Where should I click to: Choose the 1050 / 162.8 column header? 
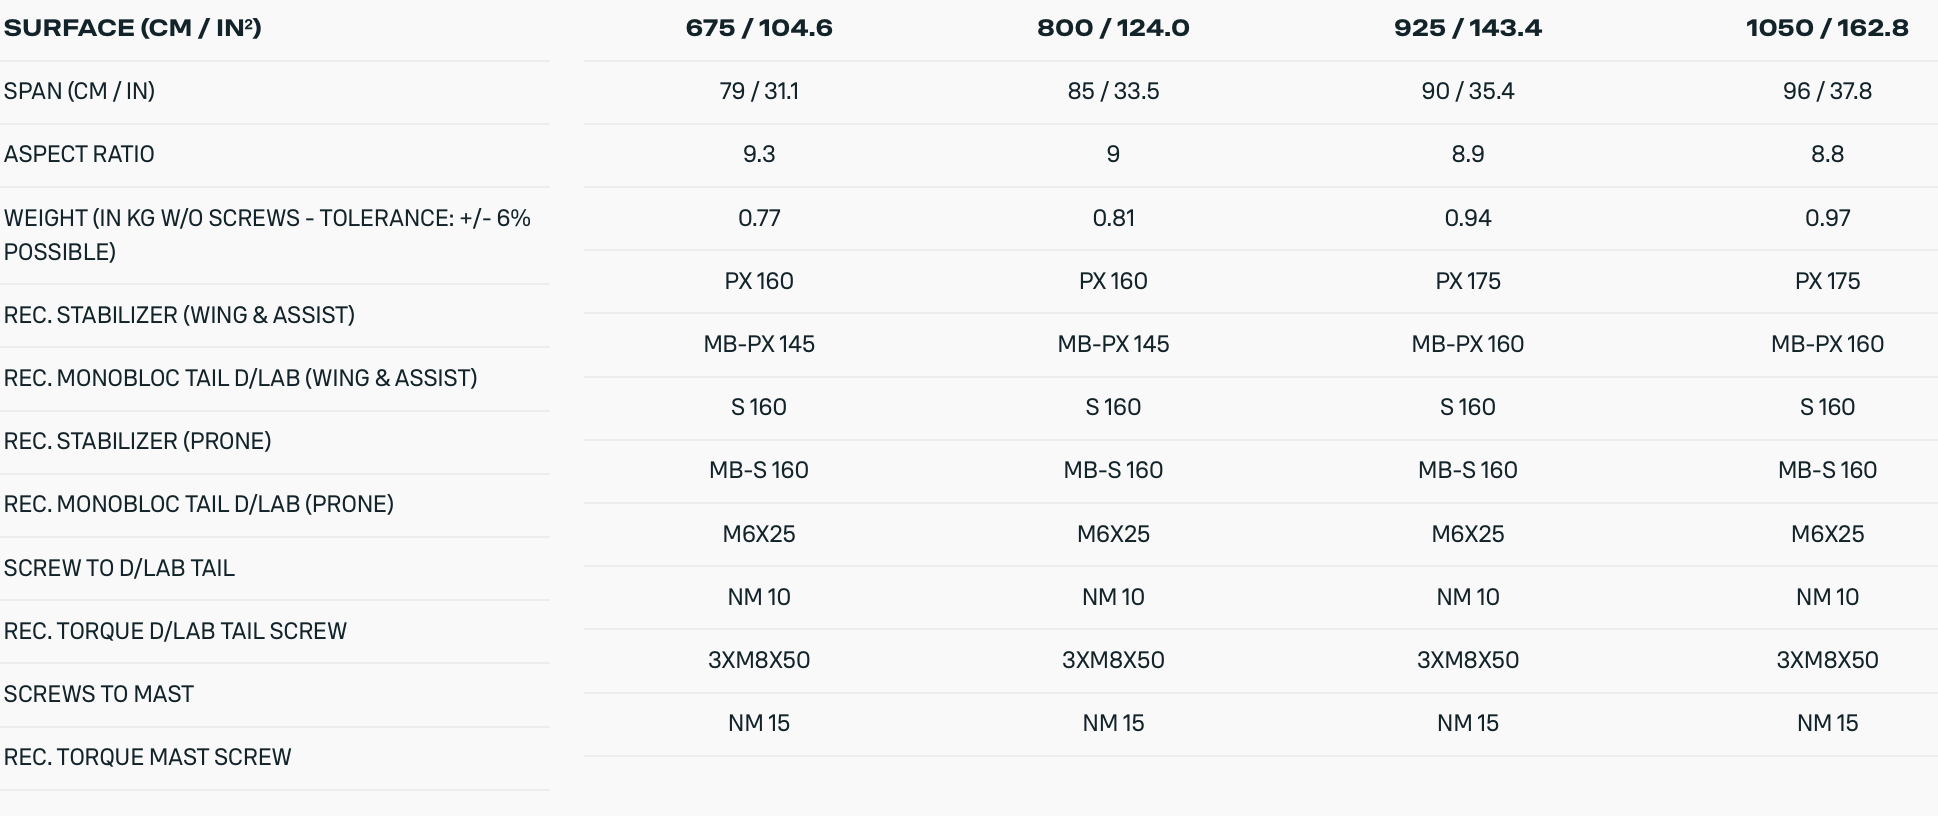pyautogui.click(x=1827, y=28)
